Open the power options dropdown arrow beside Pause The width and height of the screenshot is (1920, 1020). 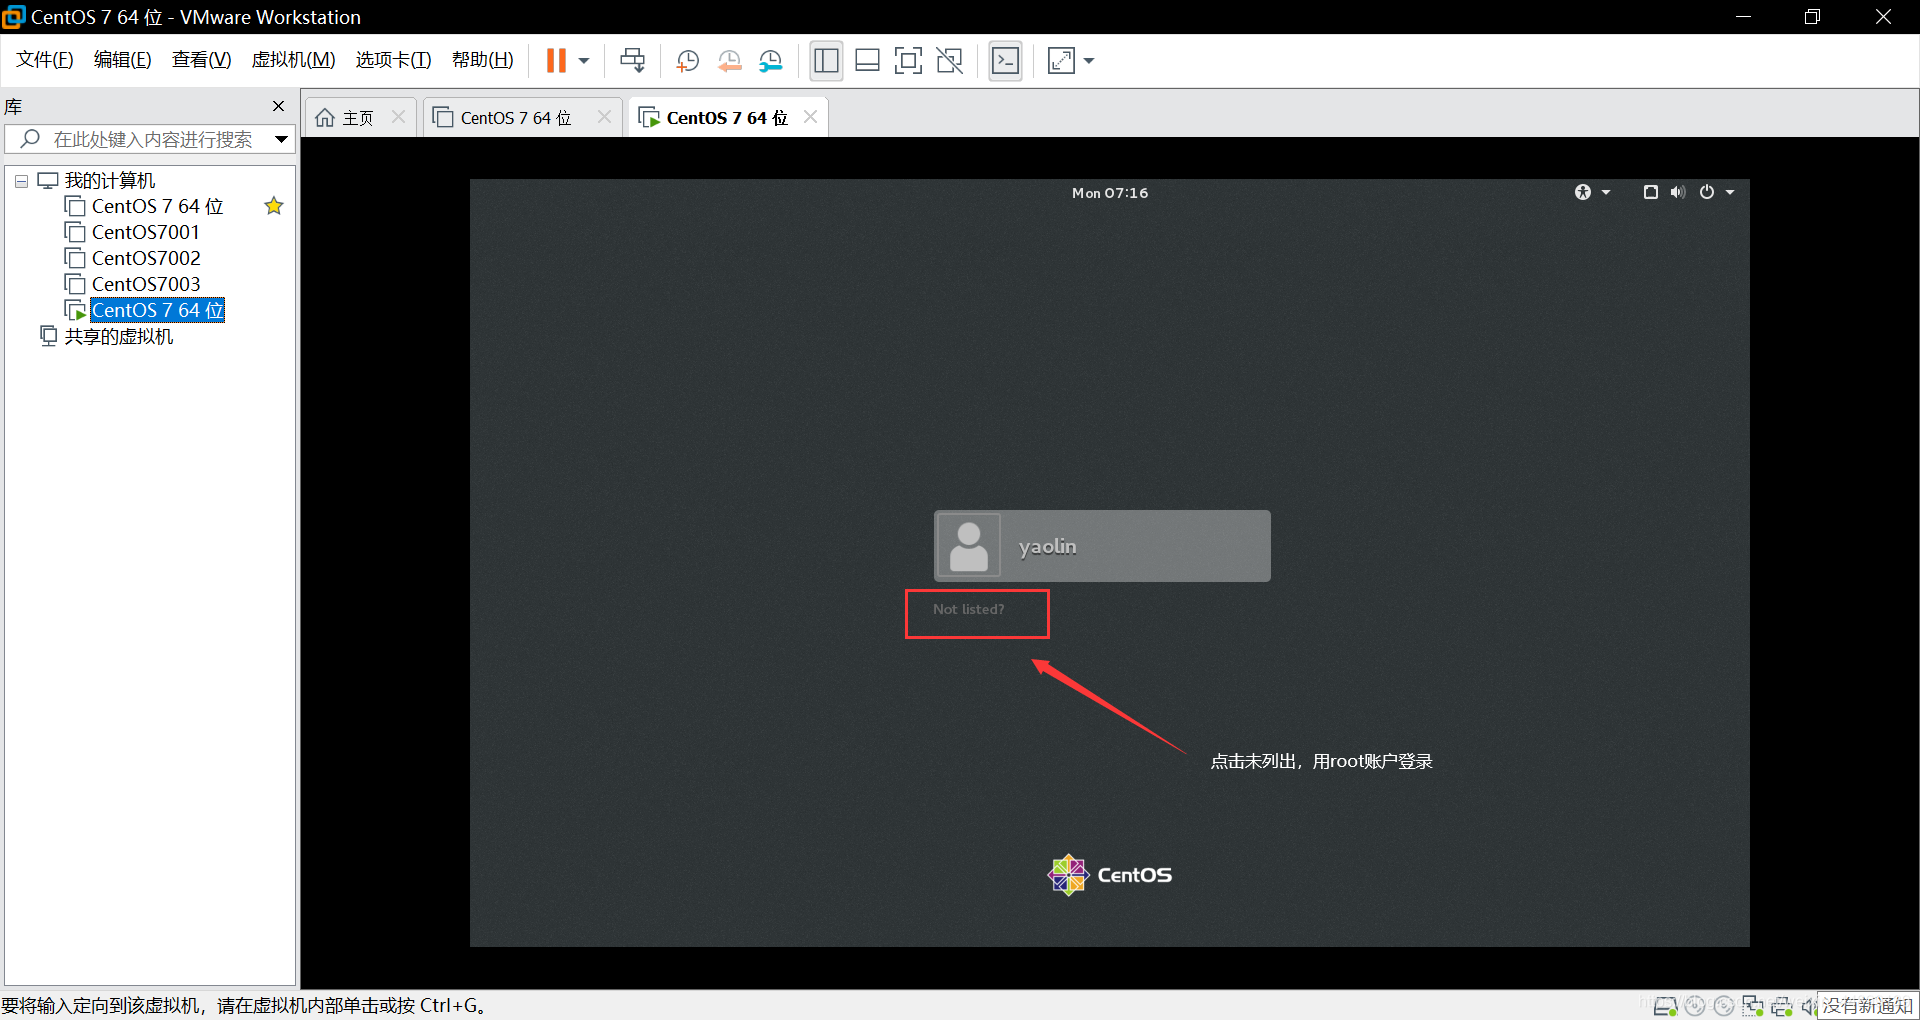584,61
